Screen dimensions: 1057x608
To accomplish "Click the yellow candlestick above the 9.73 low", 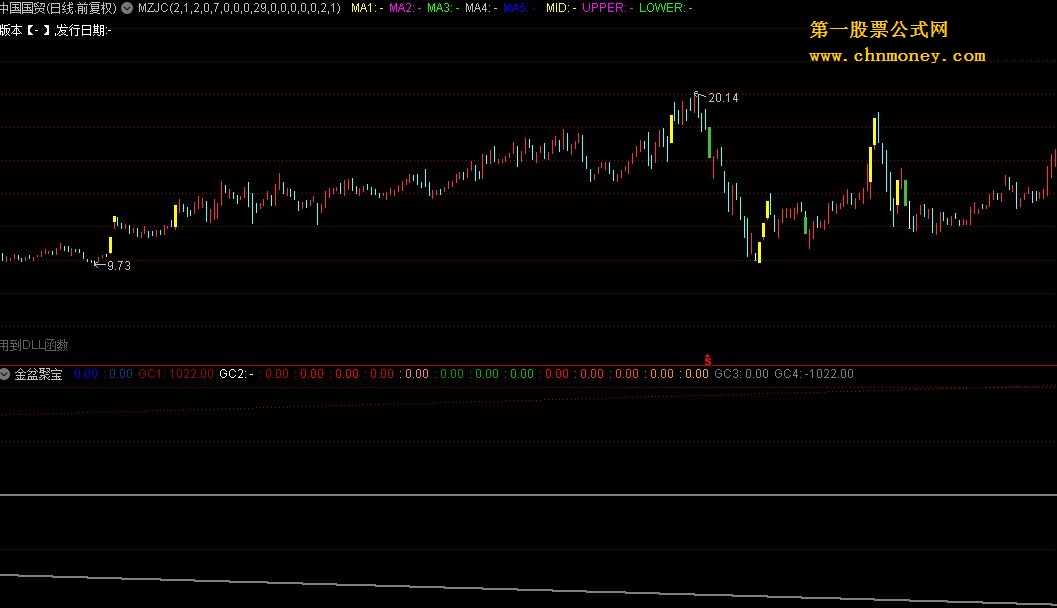I will tap(111, 245).
